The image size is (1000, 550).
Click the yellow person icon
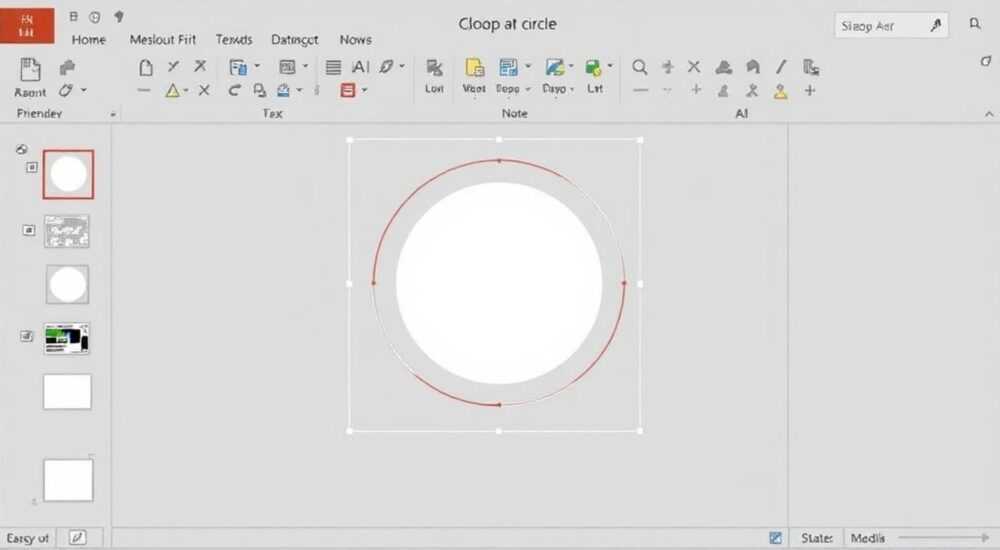point(781,91)
